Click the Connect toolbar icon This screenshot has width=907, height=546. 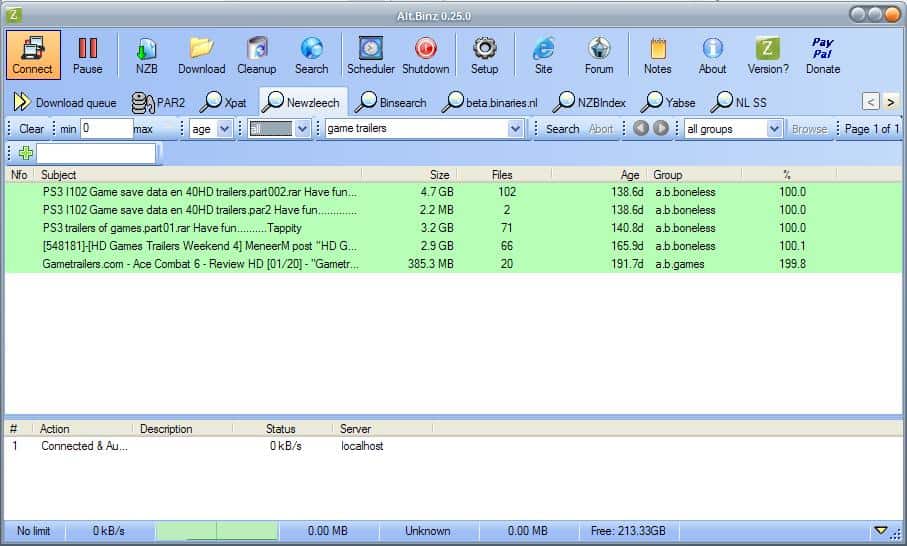point(33,55)
